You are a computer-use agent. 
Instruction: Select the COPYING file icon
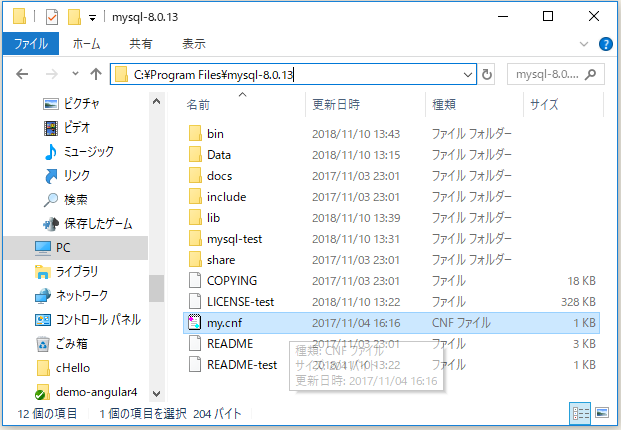point(195,280)
